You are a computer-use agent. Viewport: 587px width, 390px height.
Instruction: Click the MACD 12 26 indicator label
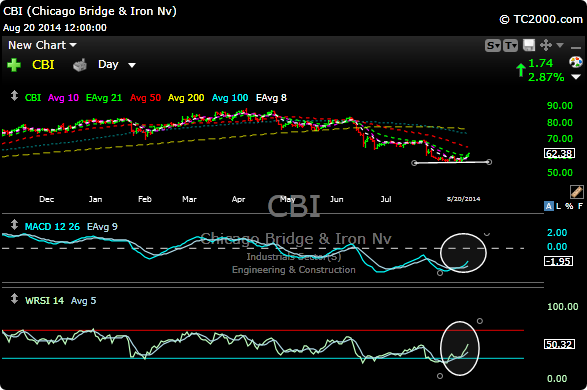click(52, 227)
